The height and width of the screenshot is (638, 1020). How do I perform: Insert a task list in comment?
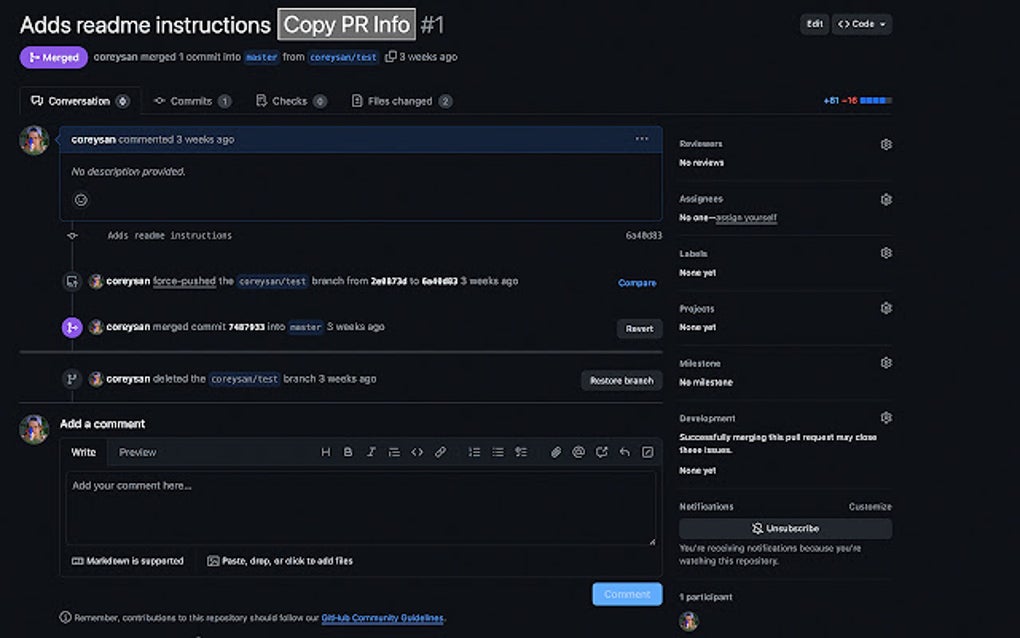coord(521,452)
